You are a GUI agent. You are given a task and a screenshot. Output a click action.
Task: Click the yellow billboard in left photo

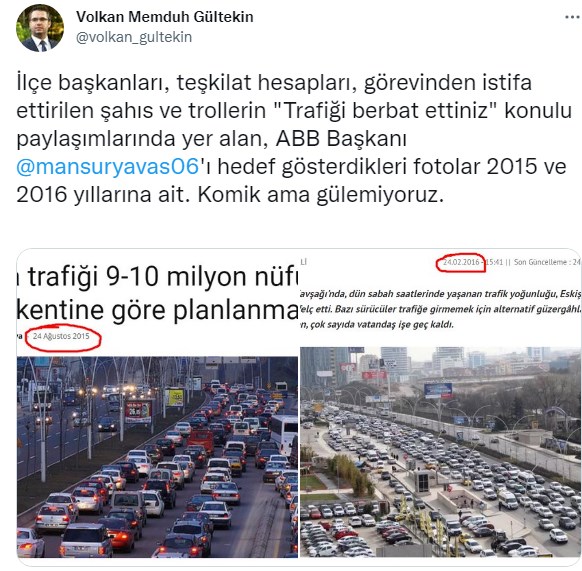(174, 397)
